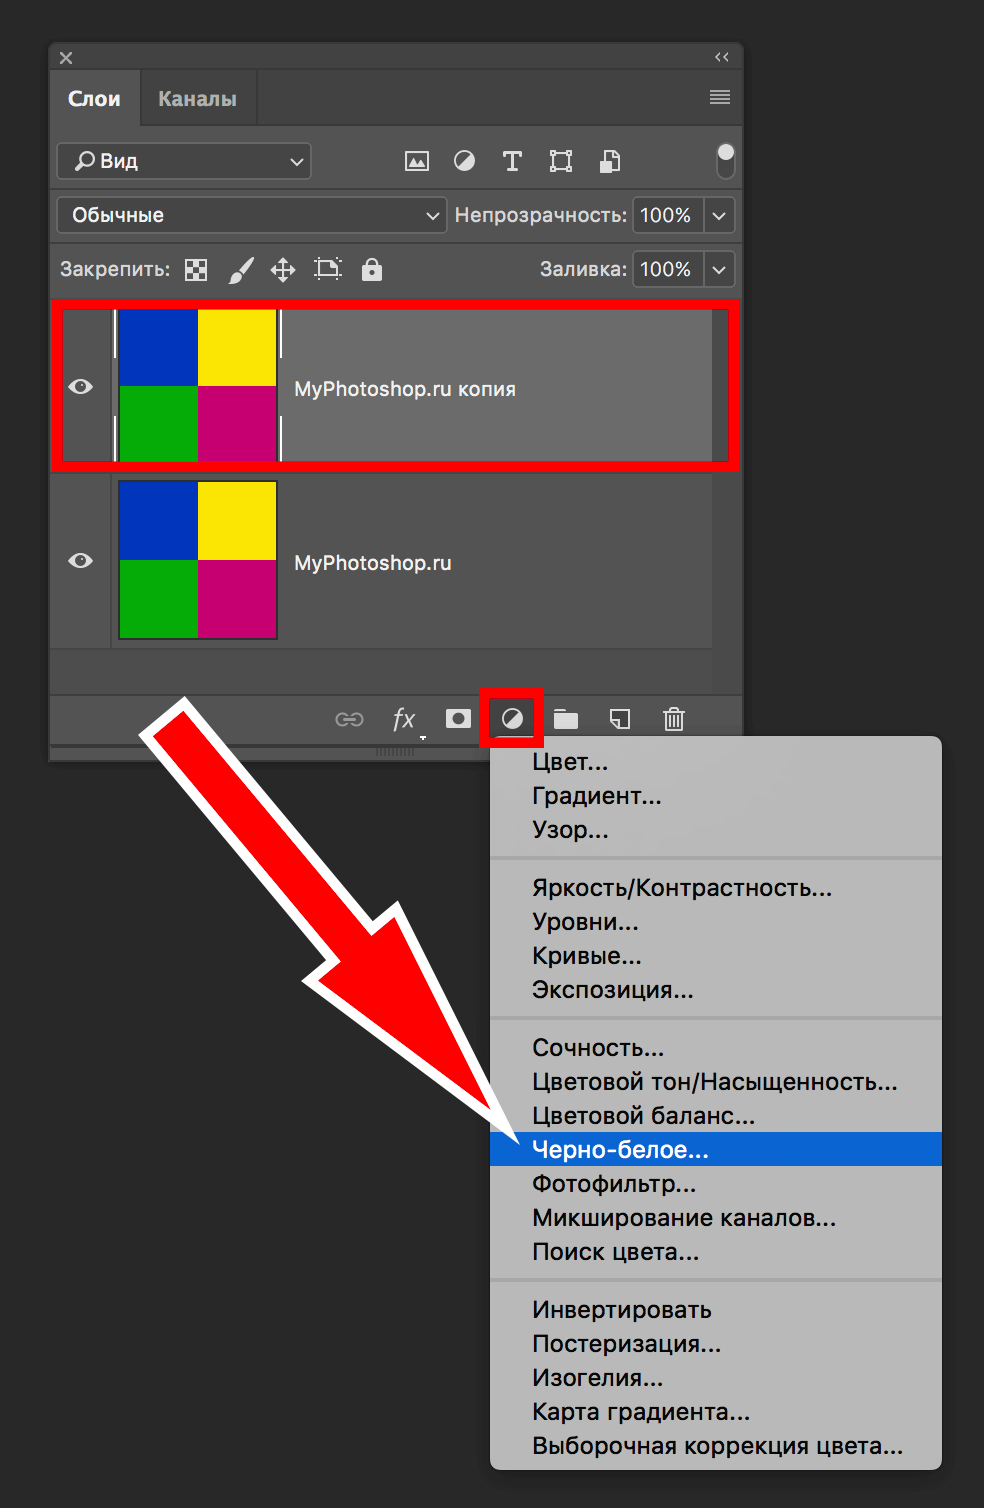Image resolution: width=984 pixels, height=1508 pixels.
Task: Choose Цветовой тон/Насыщенность... adjustment
Action: click(x=716, y=1082)
